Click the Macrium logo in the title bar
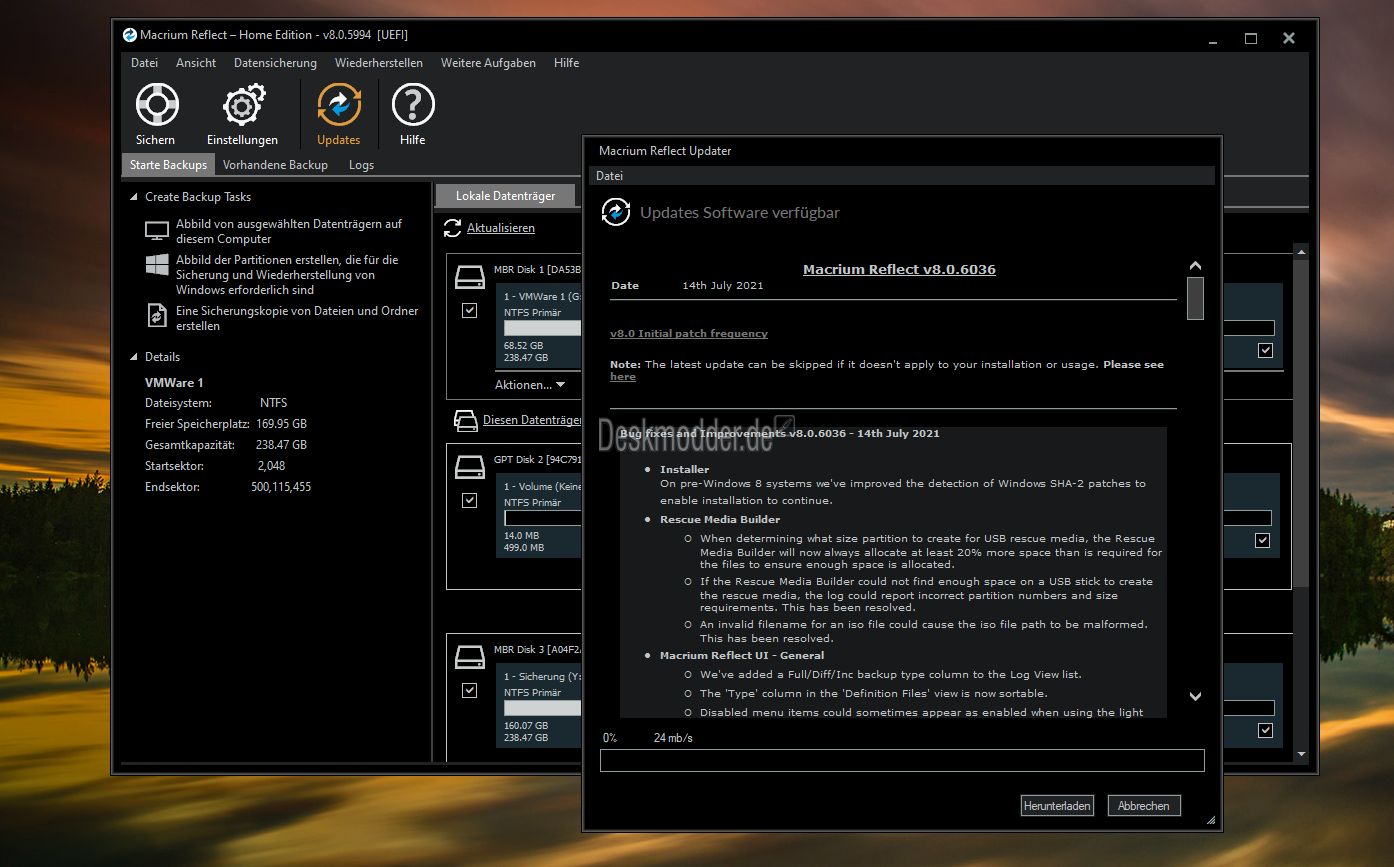 point(130,35)
